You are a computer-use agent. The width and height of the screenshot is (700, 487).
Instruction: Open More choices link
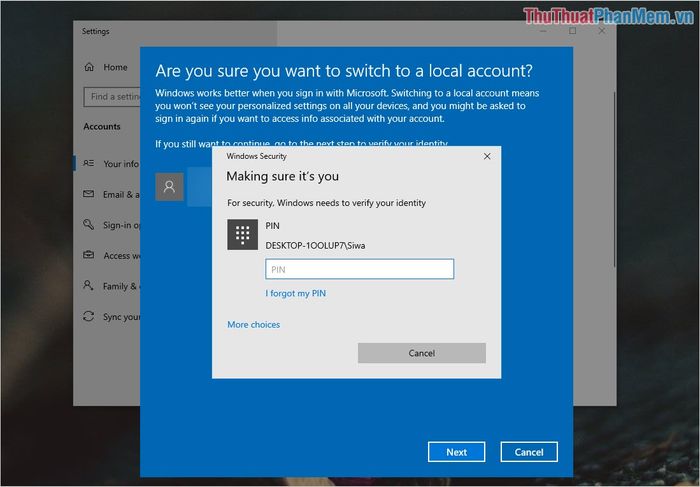tap(254, 325)
